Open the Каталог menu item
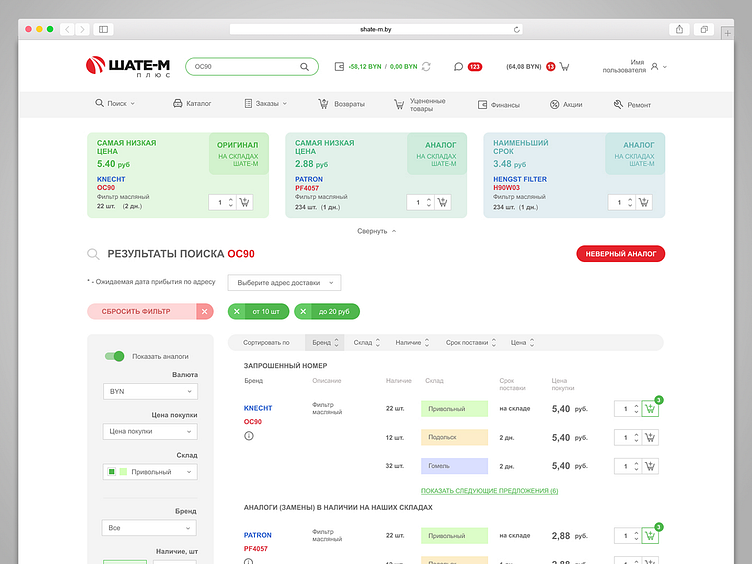The height and width of the screenshot is (564, 752). (x=192, y=104)
